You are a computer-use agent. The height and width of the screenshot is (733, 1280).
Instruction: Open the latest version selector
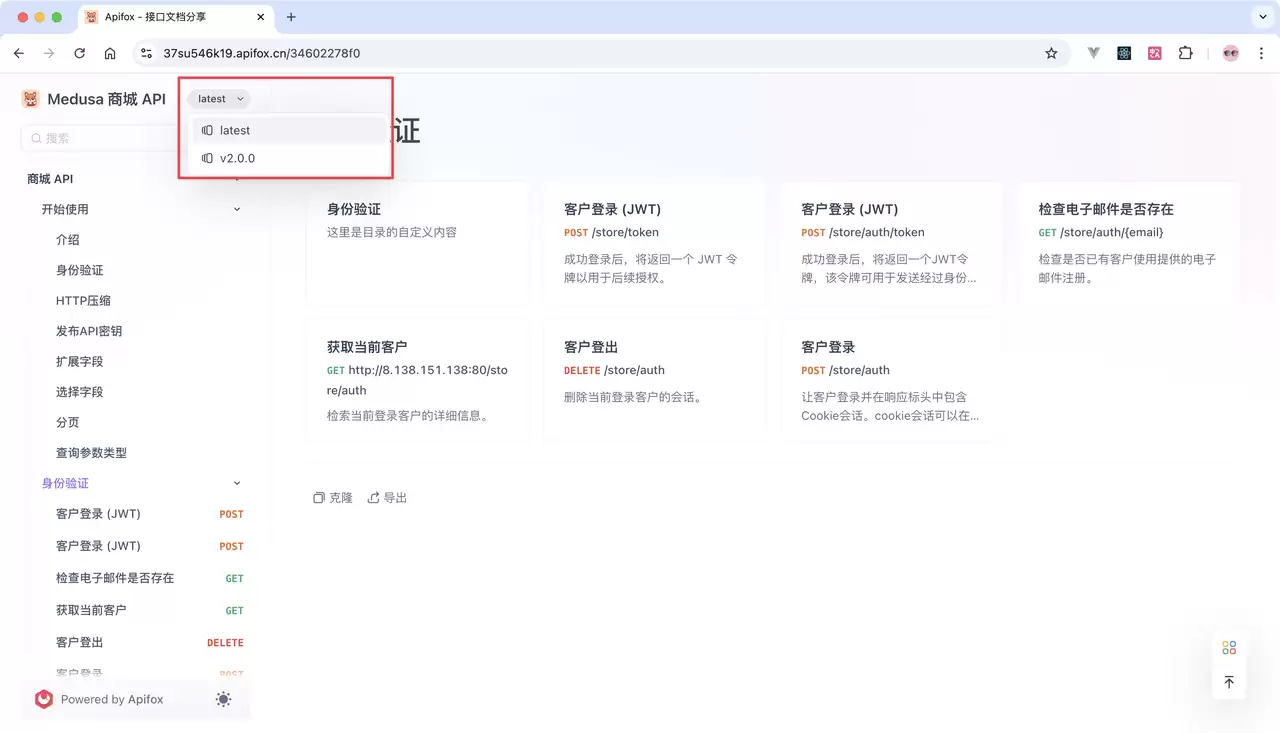219,99
